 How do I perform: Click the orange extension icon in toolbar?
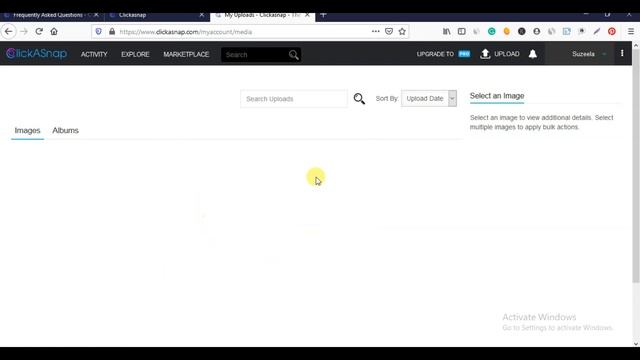pos(507,31)
